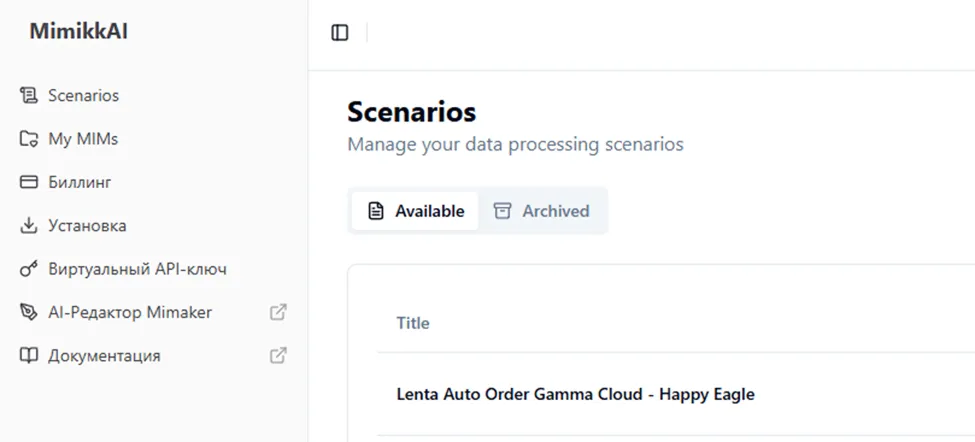Click the Title column header
This screenshot has height=442, width=975.
[x=413, y=323]
